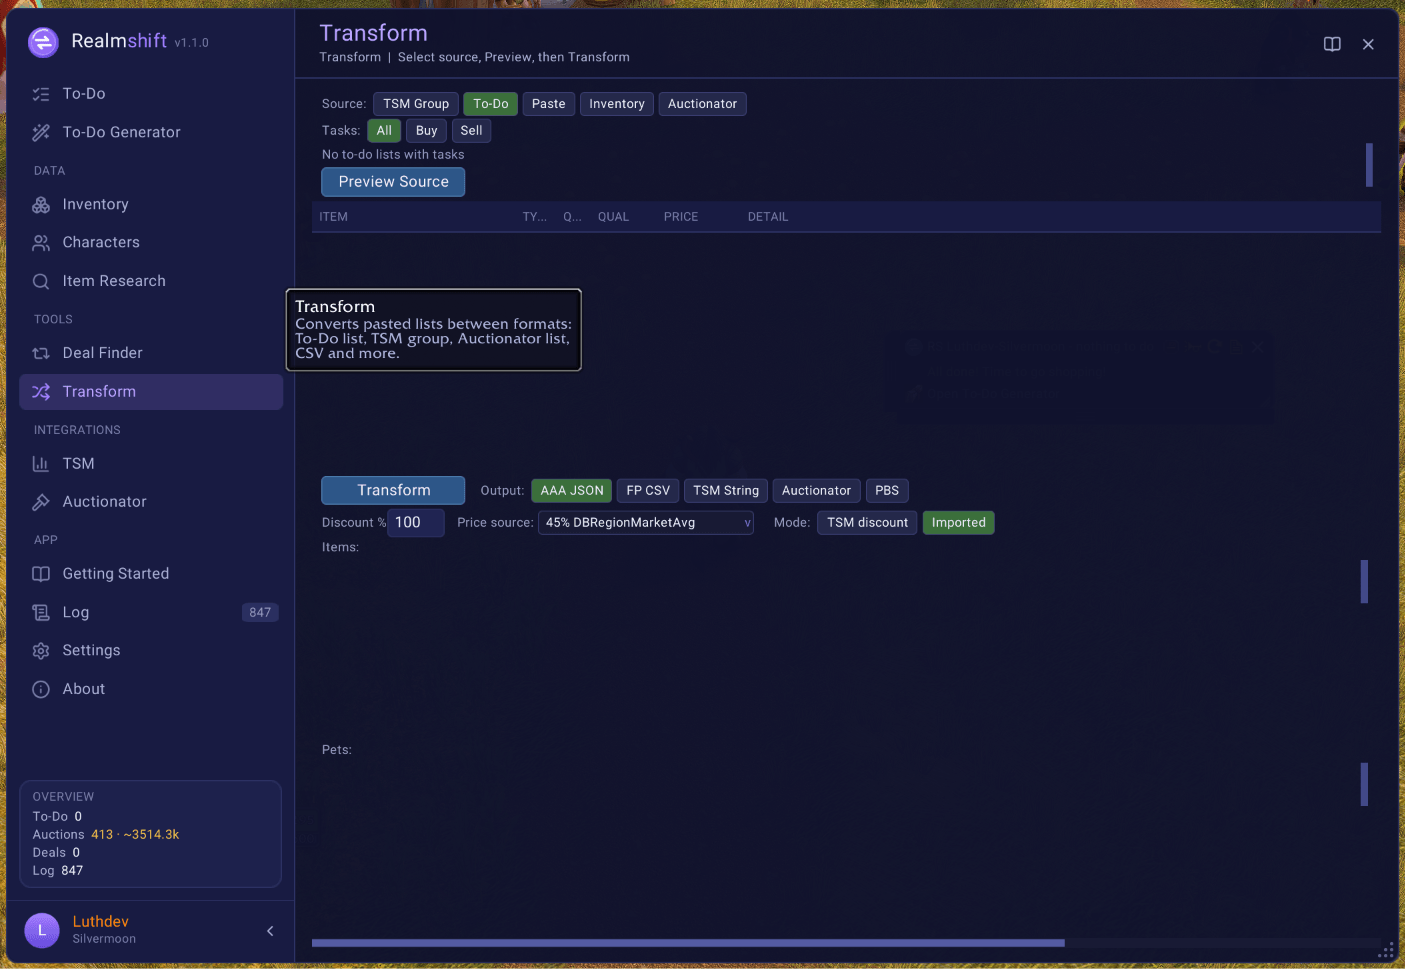Open the Price source dropdown
Image resolution: width=1405 pixels, height=969 pixels.
[x=646, y=523]
